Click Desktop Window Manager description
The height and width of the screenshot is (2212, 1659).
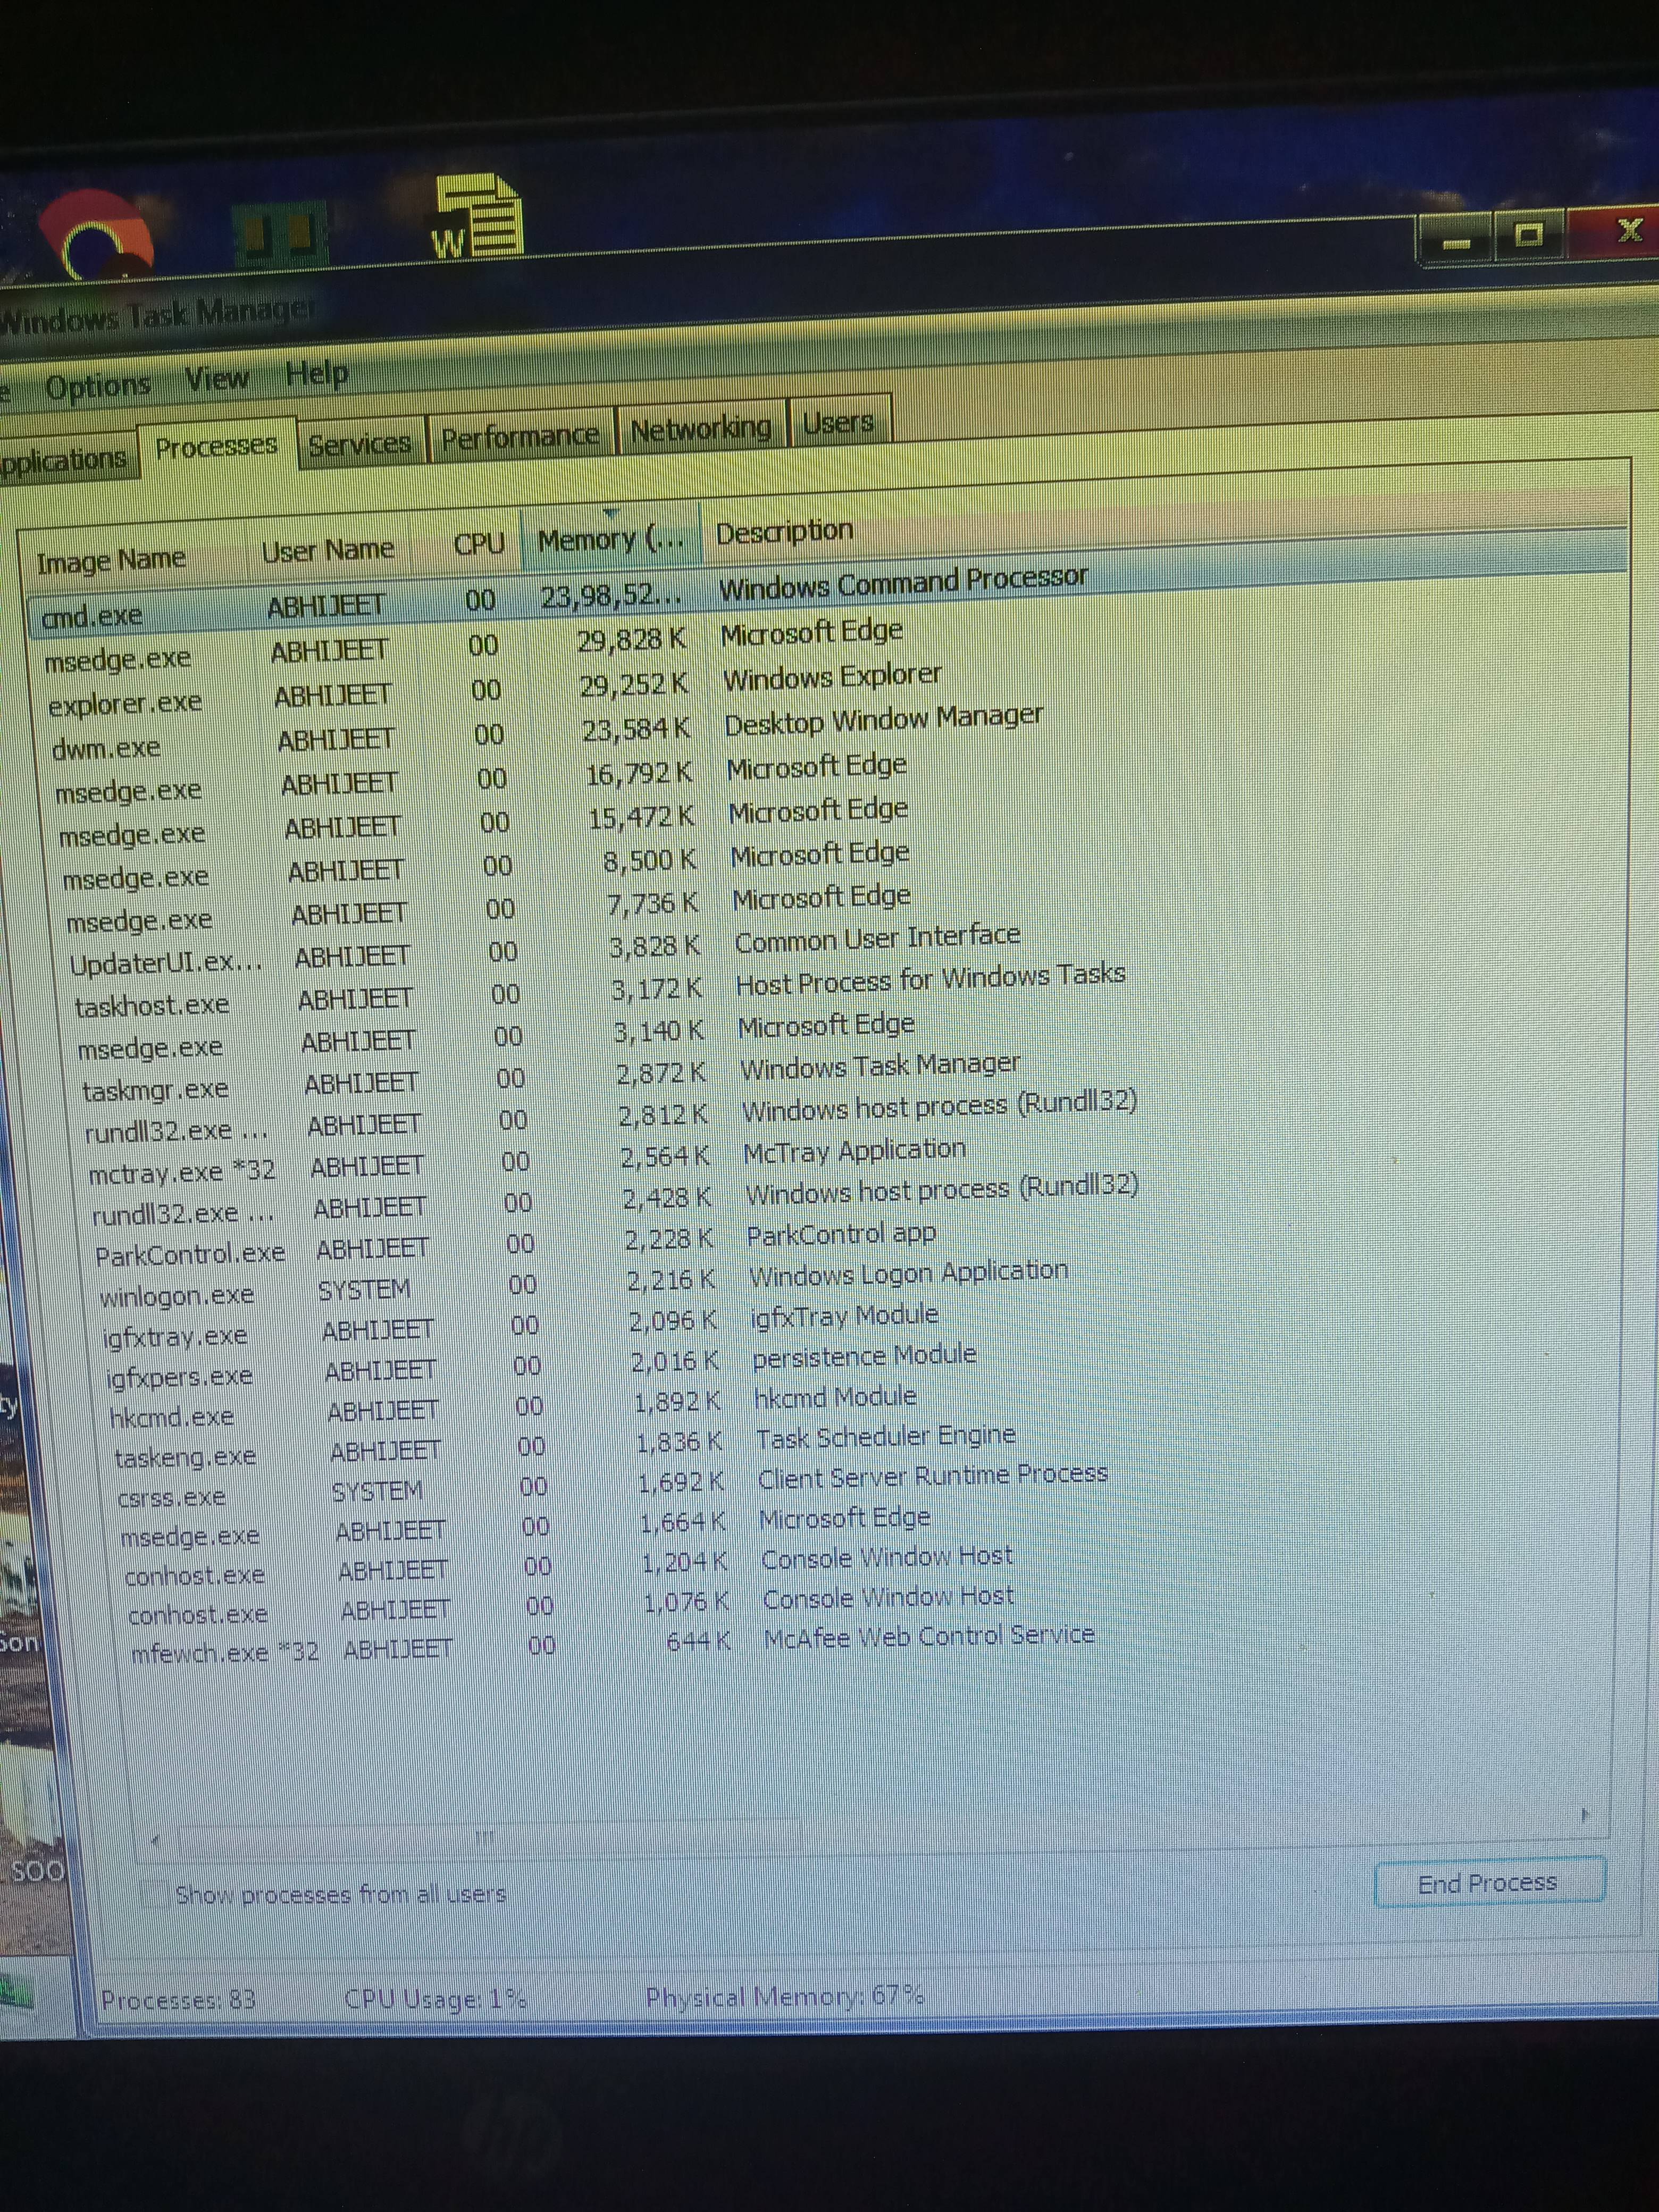[883, 719]
